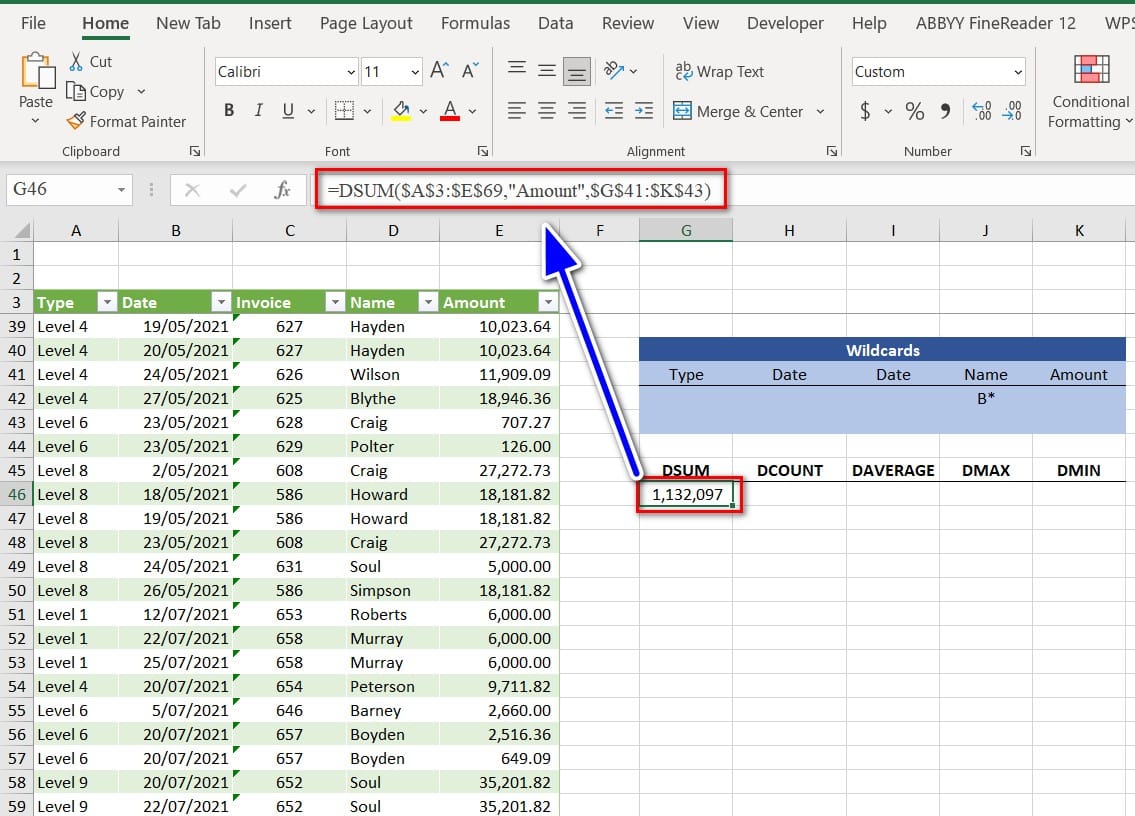Click the Cut scissors icon
Screen dimensions: 1135x816
tap(76, 62)
